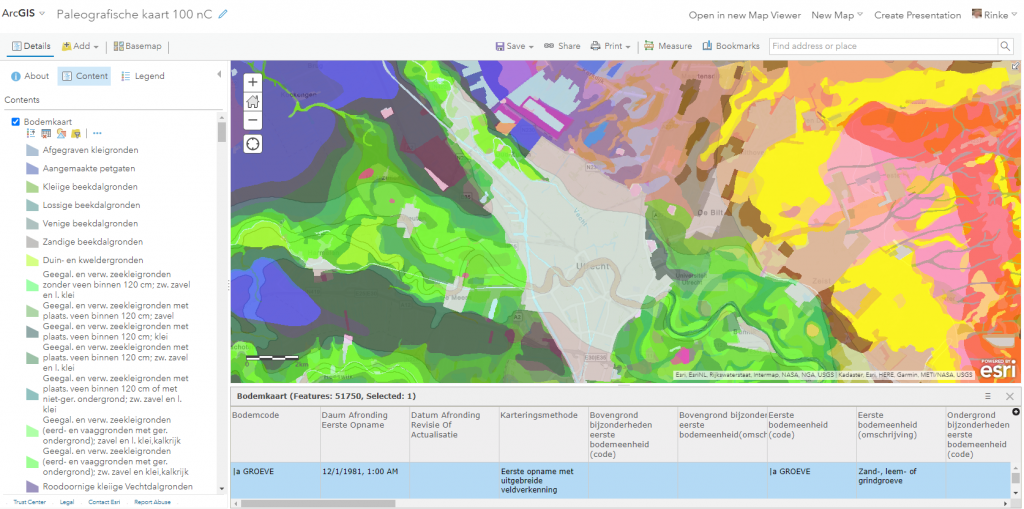Collapse the side panel with the arrow
The image size is (1024, 509).
219,75
